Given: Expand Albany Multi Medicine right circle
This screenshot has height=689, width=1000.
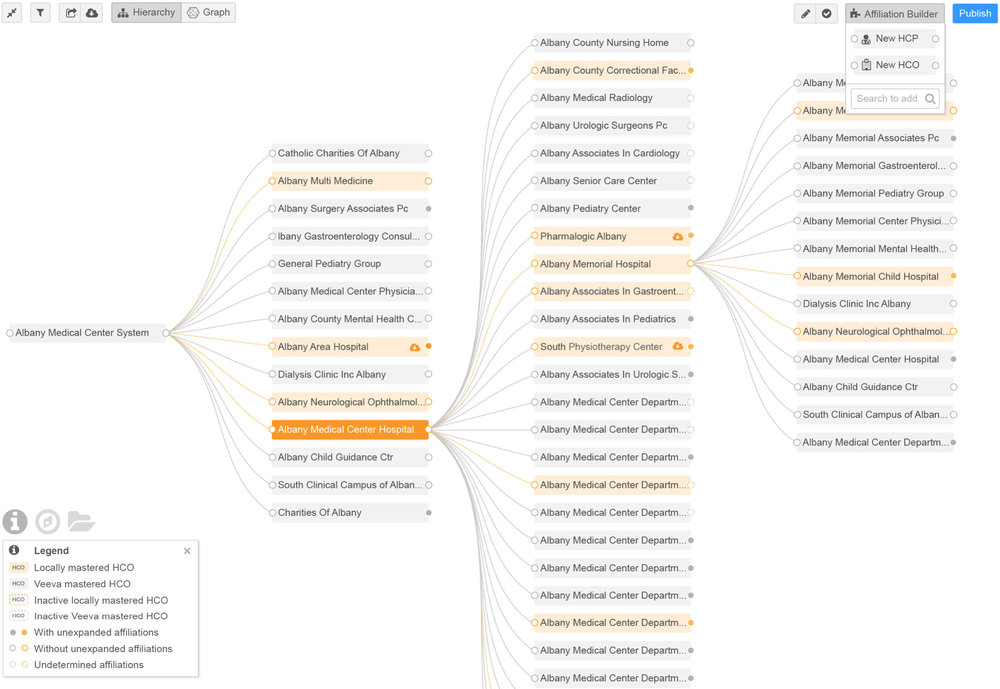Looking at the screenshot, I should click(x=429, y=181).
